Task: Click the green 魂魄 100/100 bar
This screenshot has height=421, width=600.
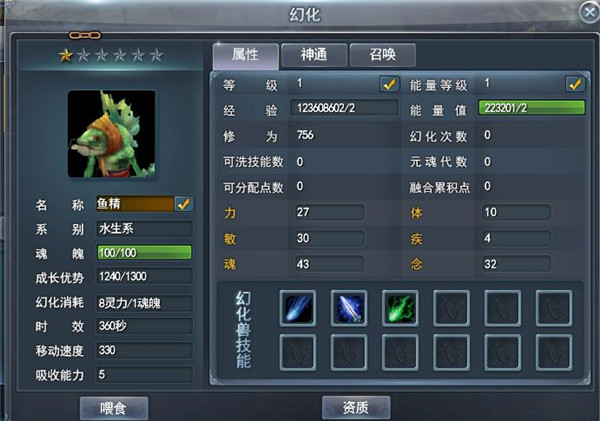Action: [x=144, y=253]
